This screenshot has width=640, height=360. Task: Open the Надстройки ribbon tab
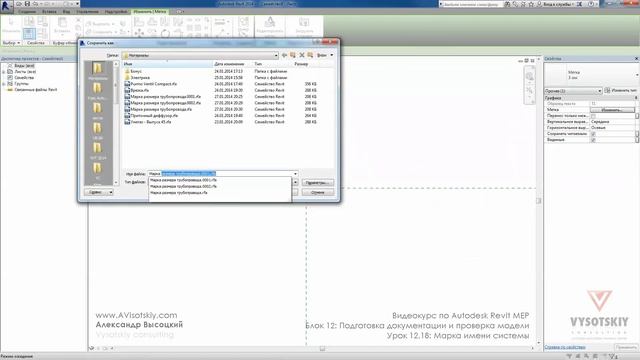click(116, 12)
